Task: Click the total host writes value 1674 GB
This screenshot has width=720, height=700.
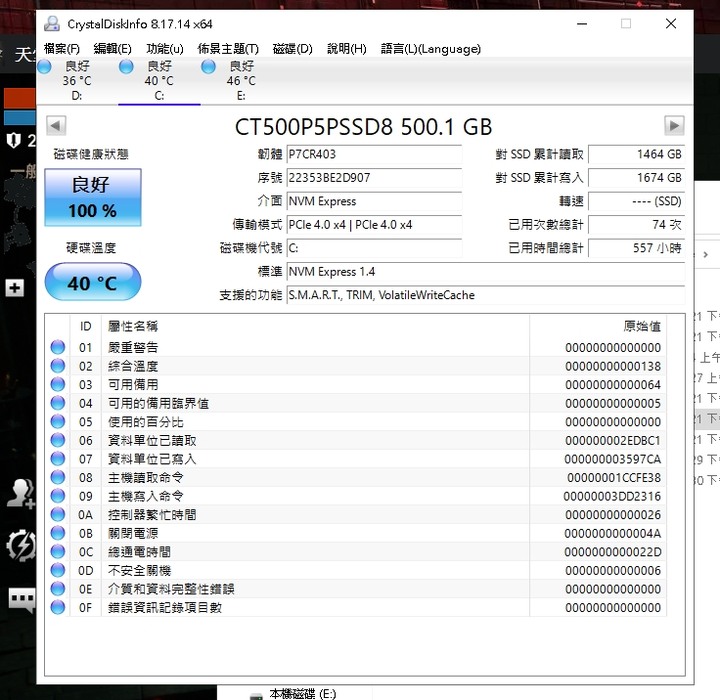Action: [636, 178]
